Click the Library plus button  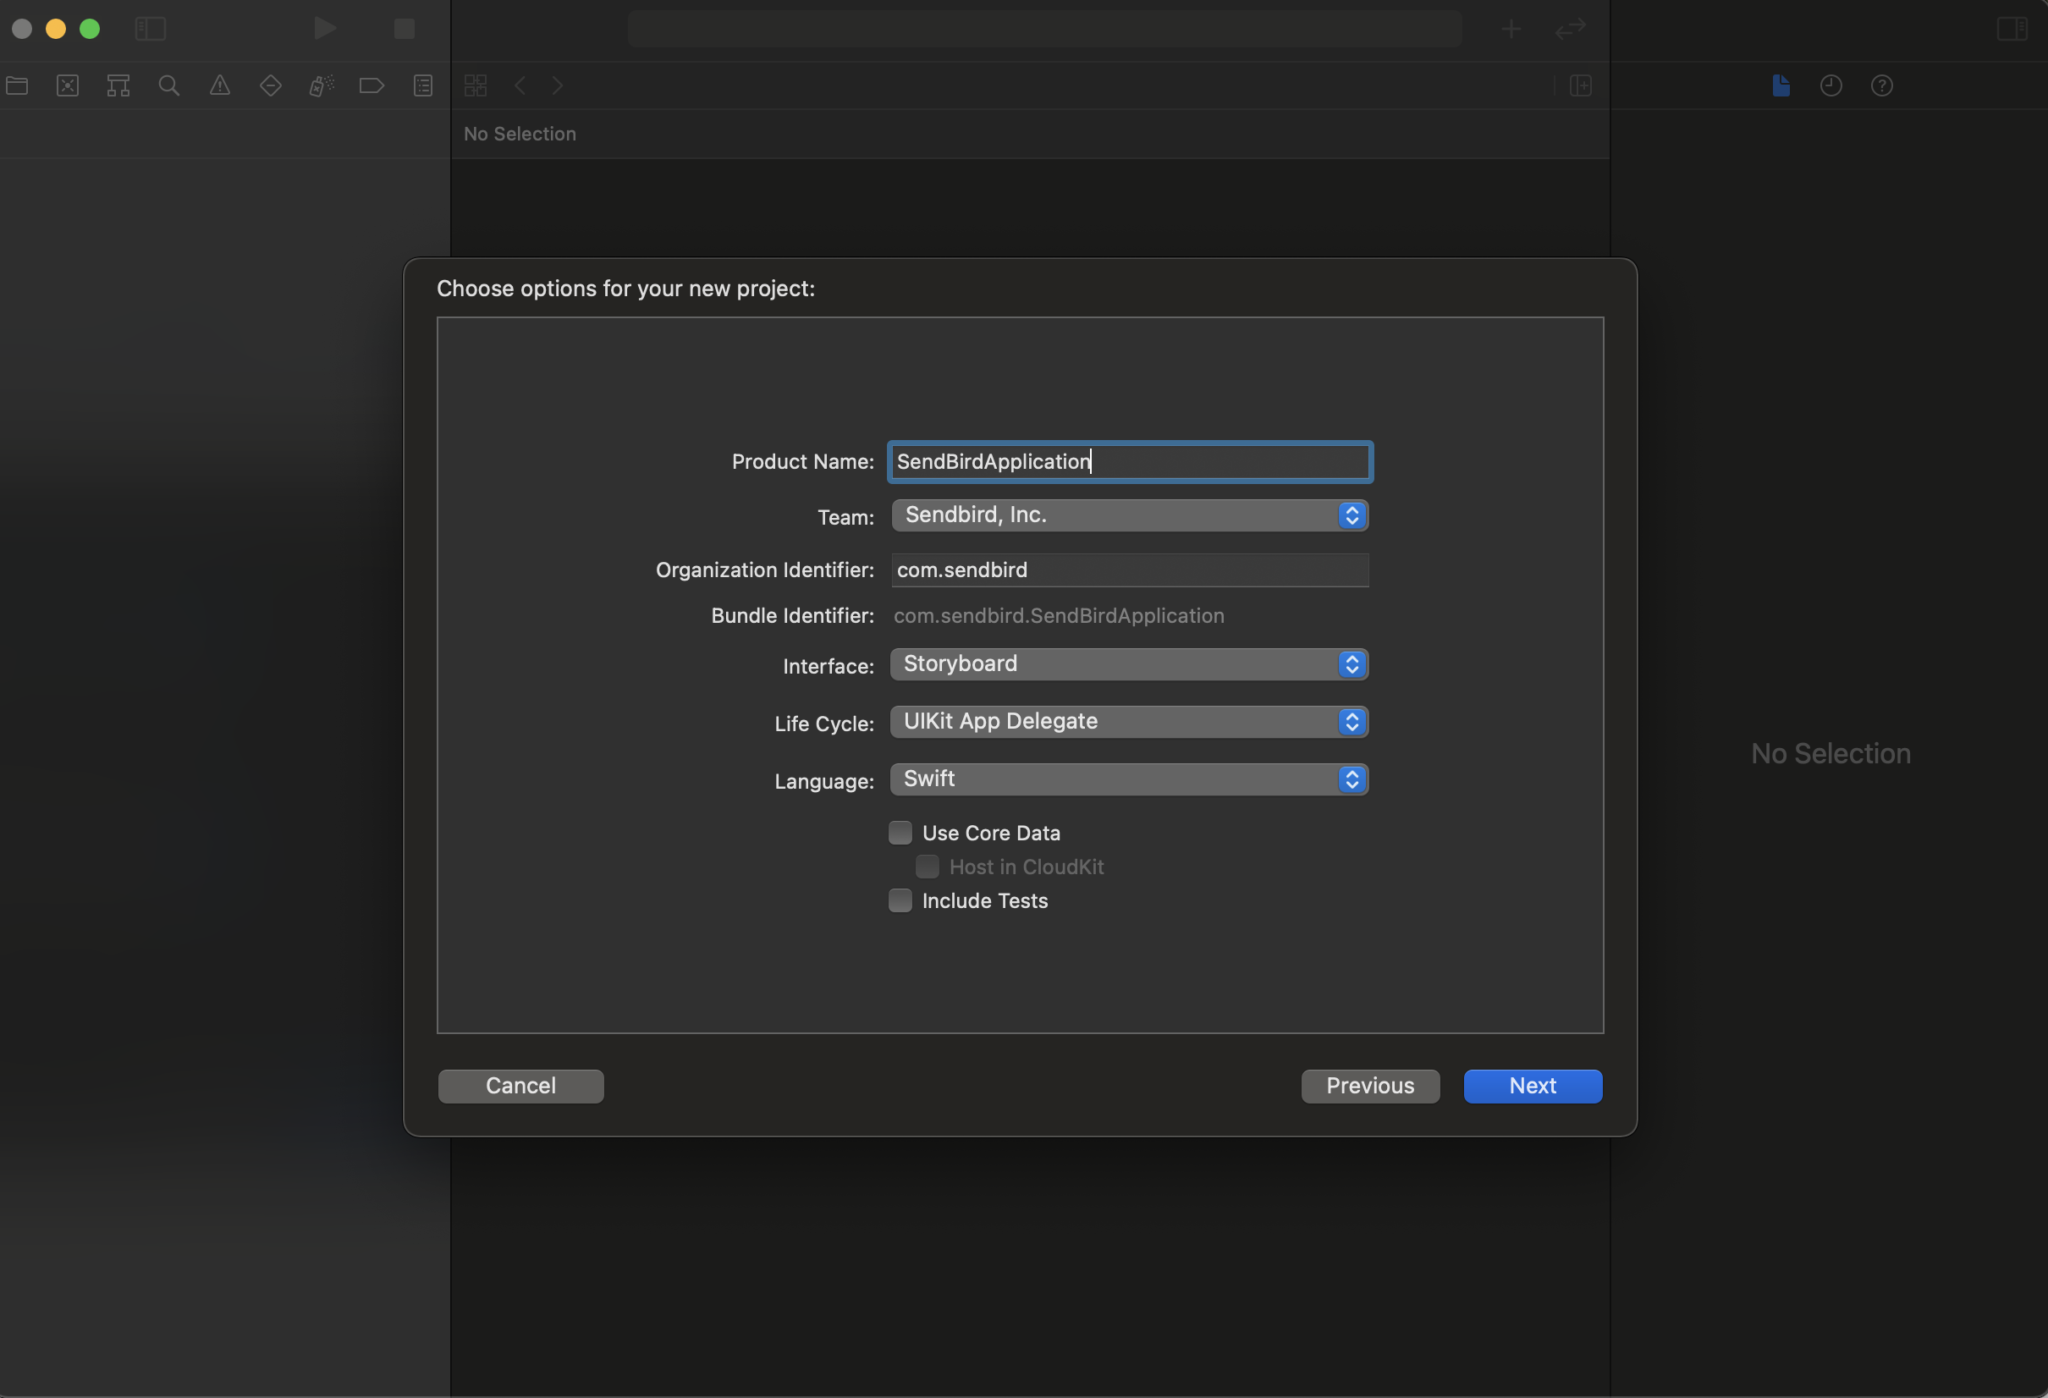point(1511,29)
